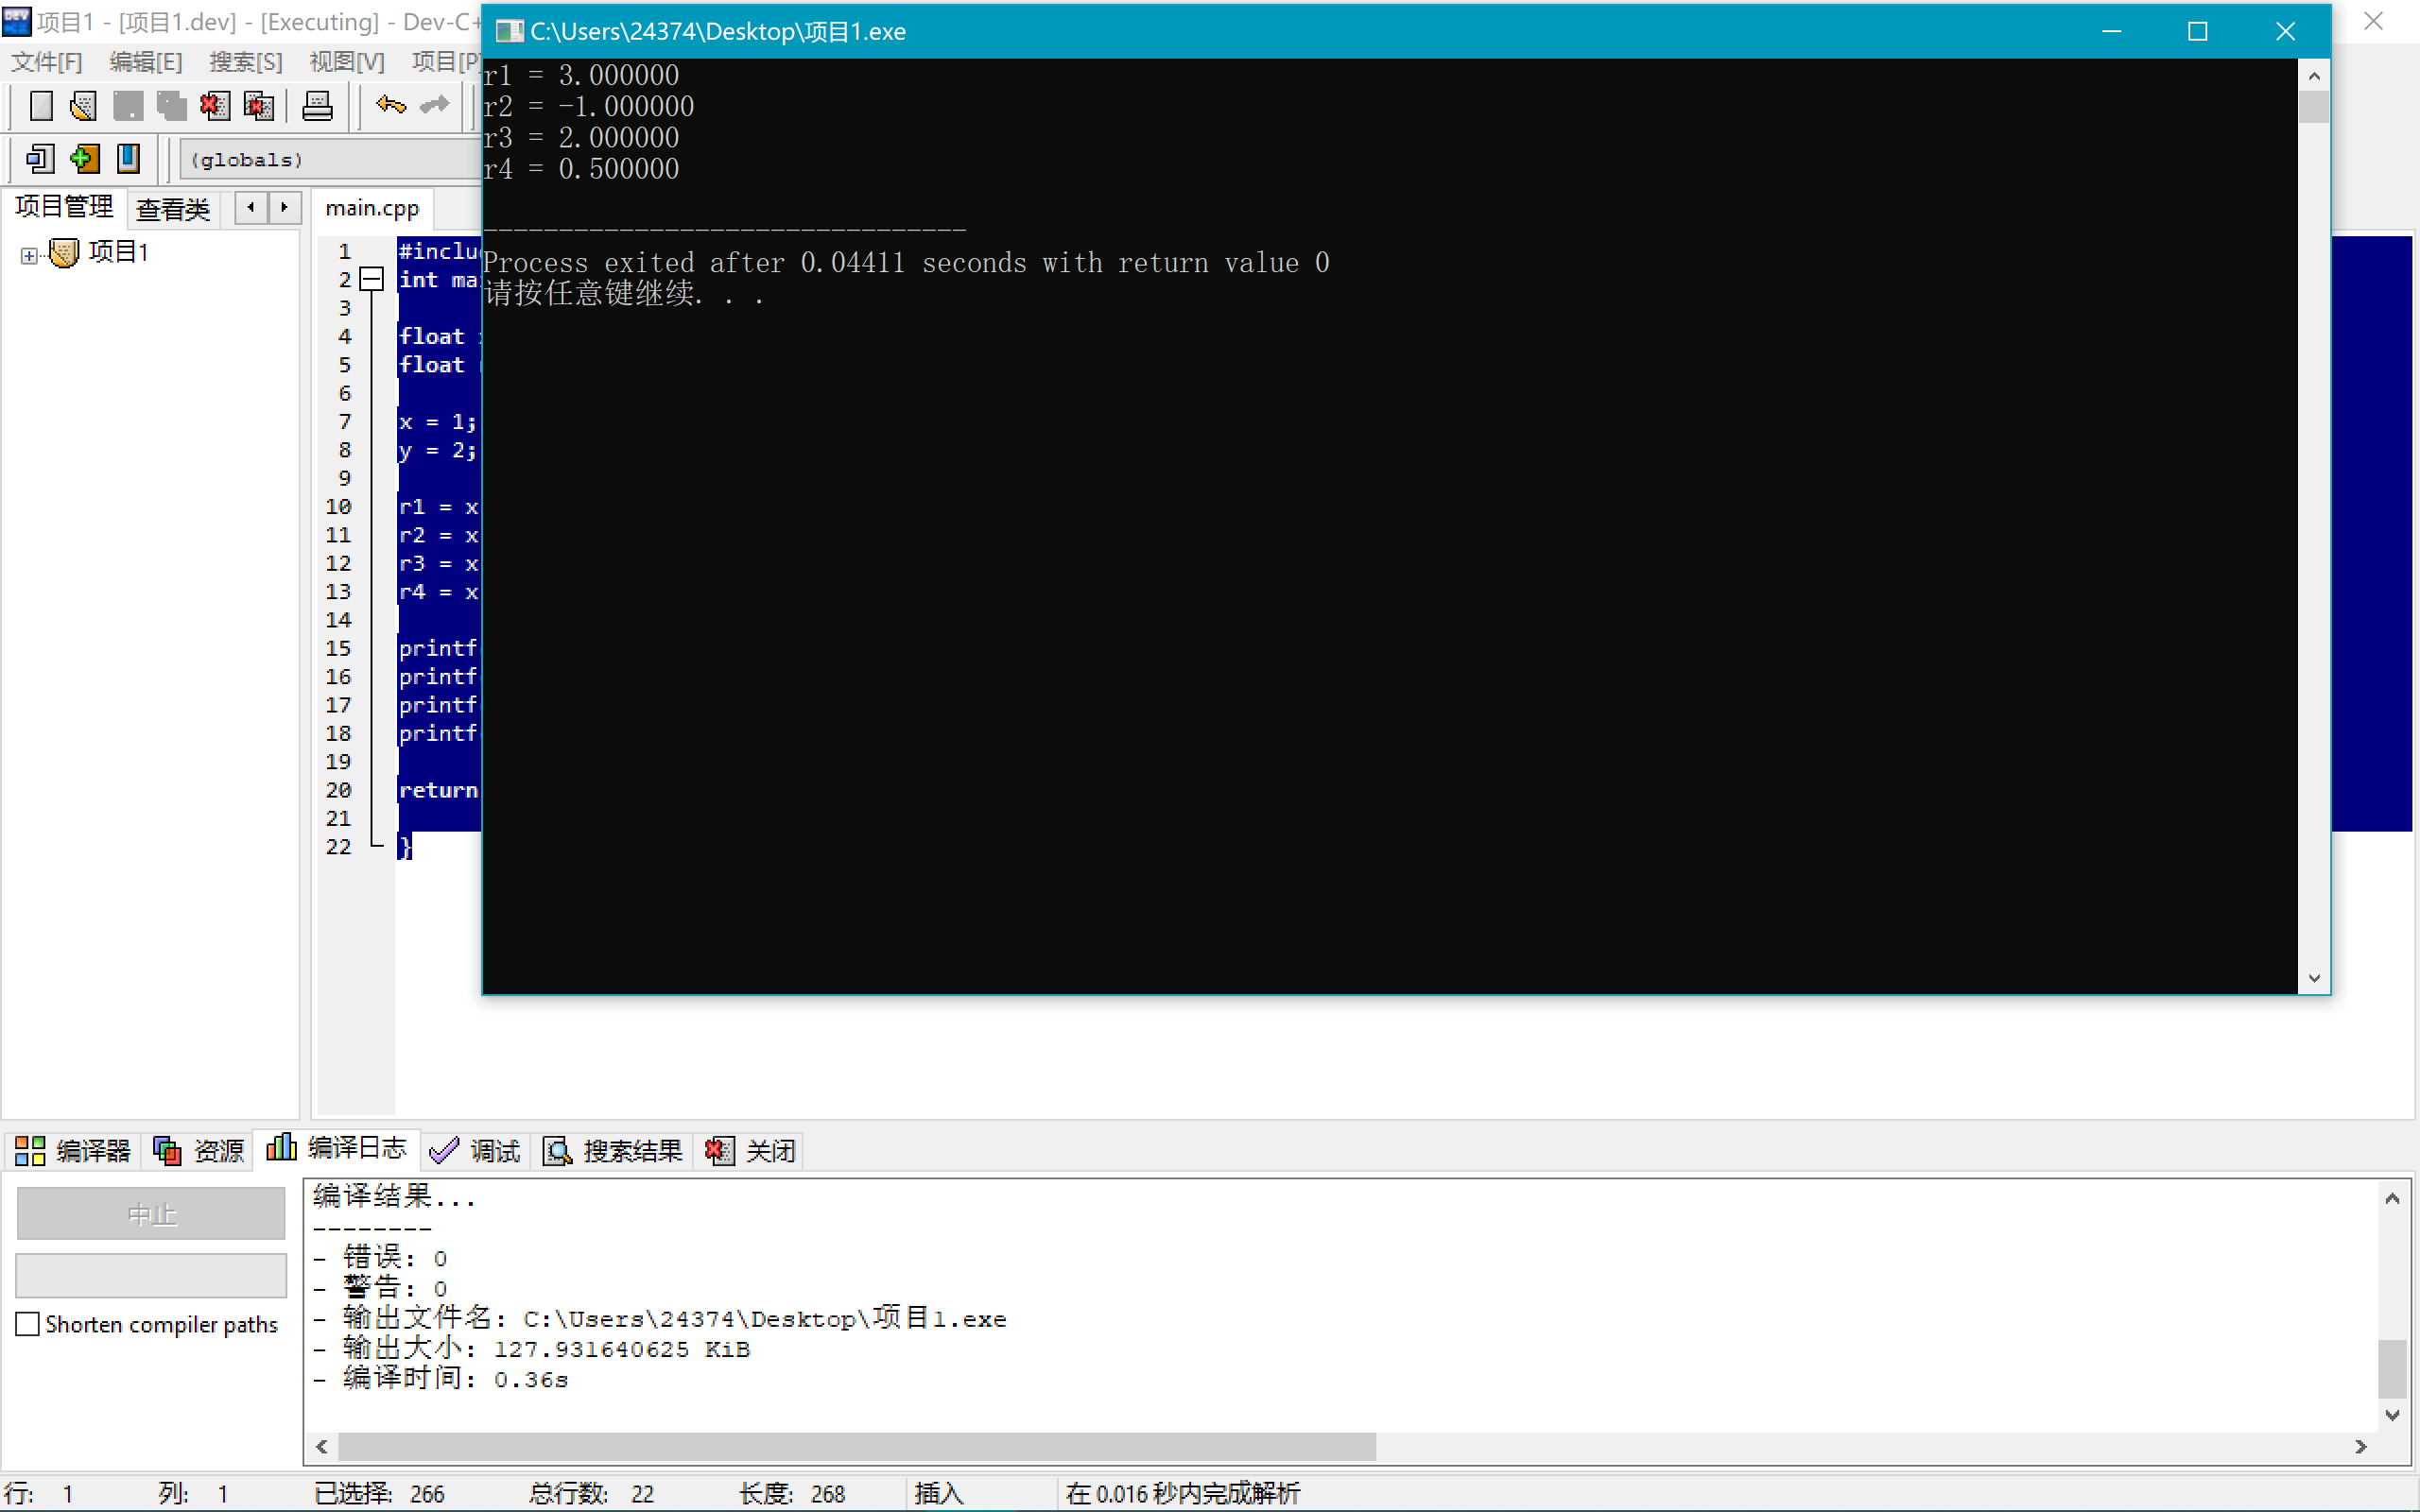Viewport: 2420px width, 1512px height.
Task: Click the Open file toolbar icon
Action: (84, 106)
